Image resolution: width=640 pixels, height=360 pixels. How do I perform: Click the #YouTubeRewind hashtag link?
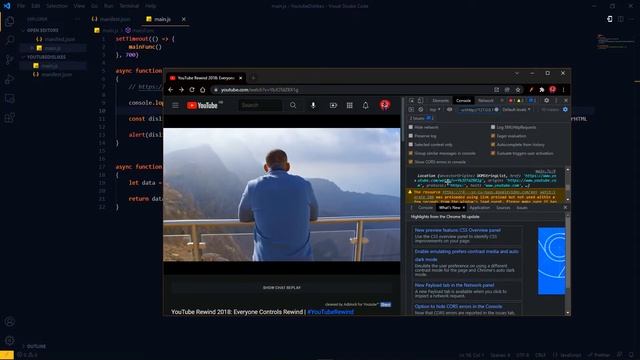coord(331,312)
